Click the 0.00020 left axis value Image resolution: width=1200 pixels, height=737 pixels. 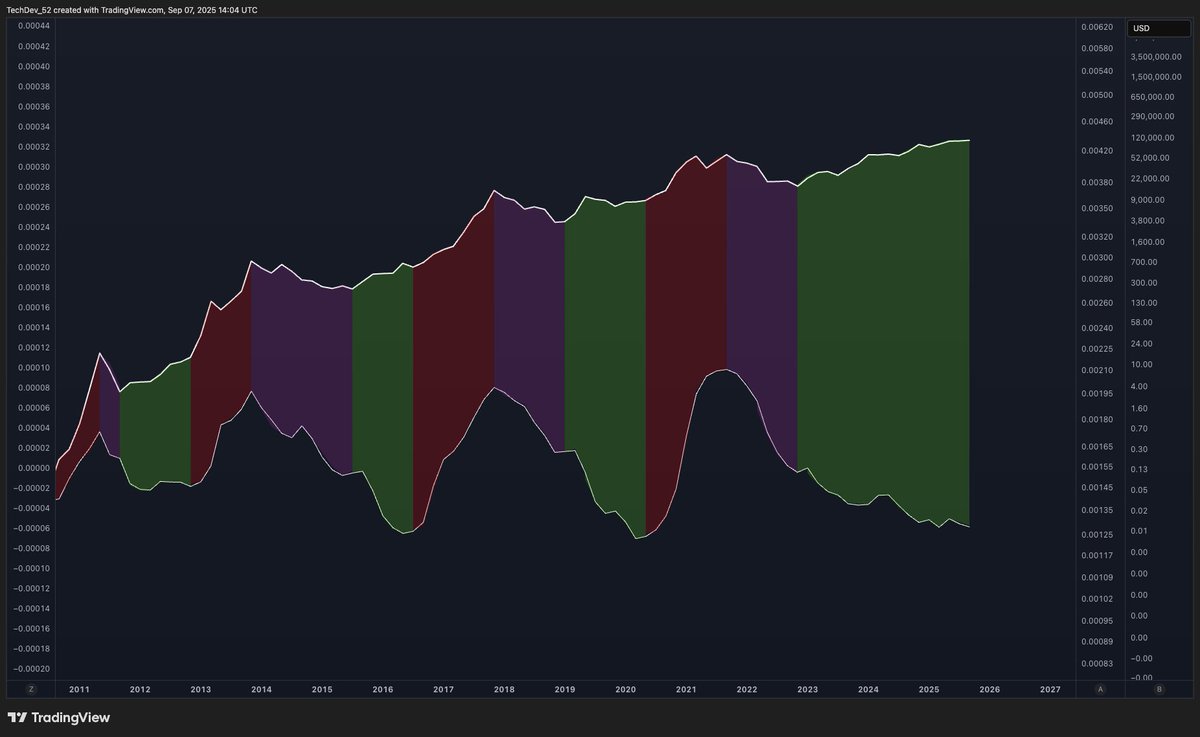point(35,267)
